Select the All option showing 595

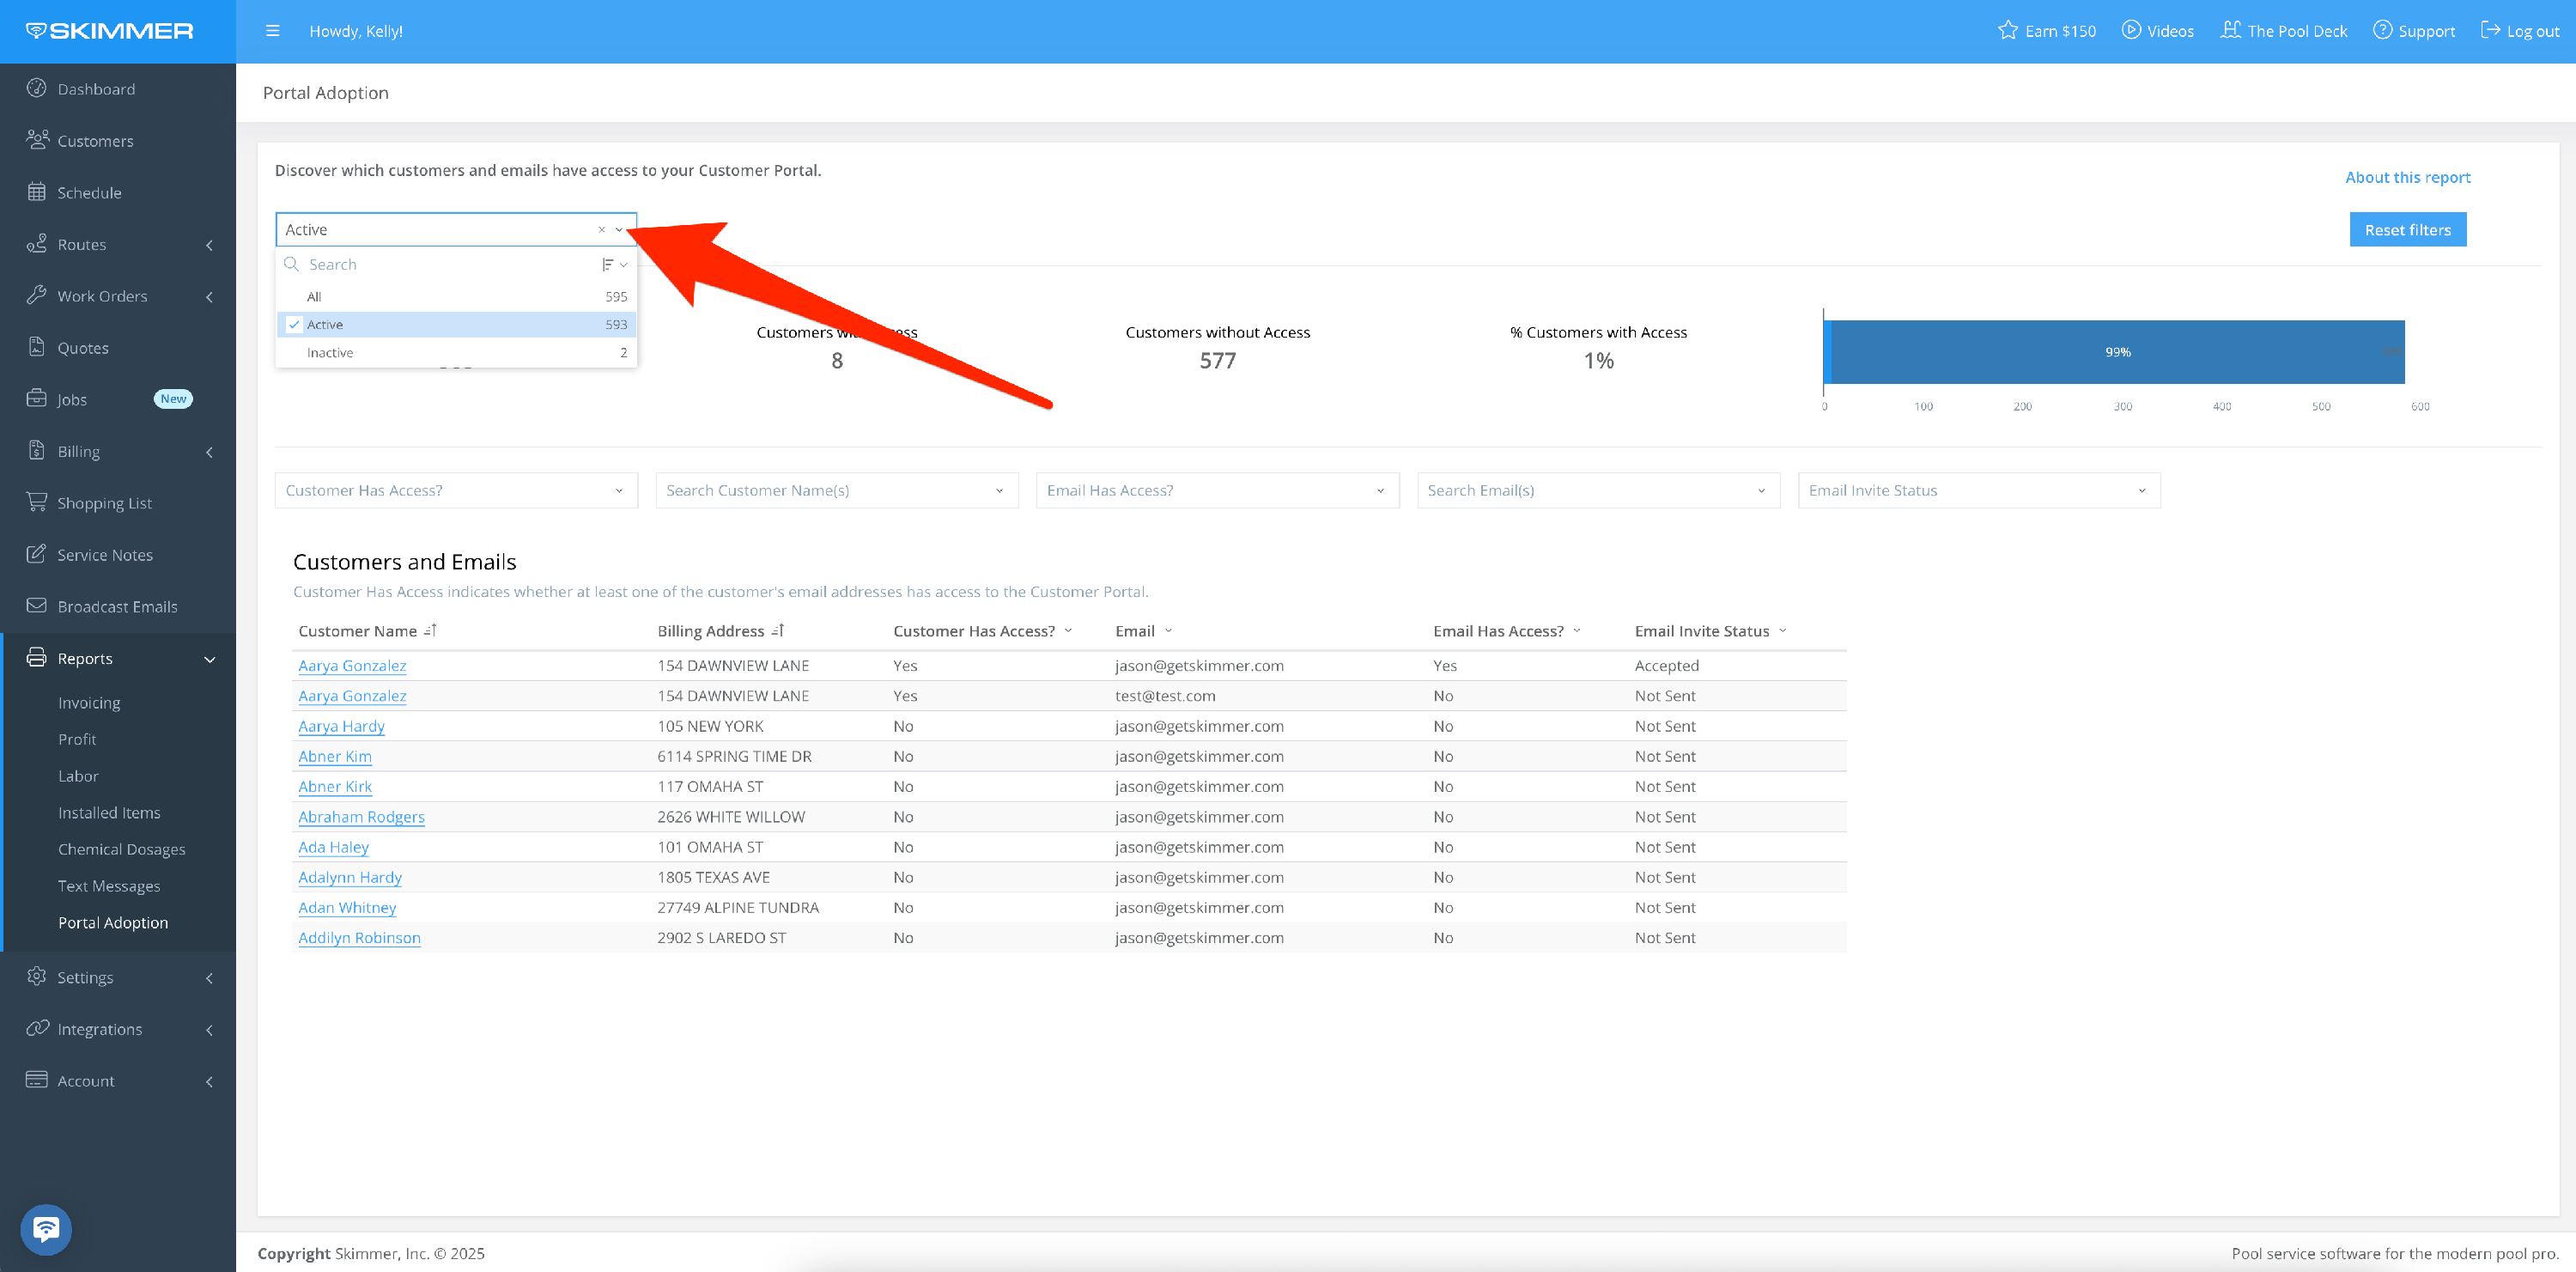tap(314, 297)
